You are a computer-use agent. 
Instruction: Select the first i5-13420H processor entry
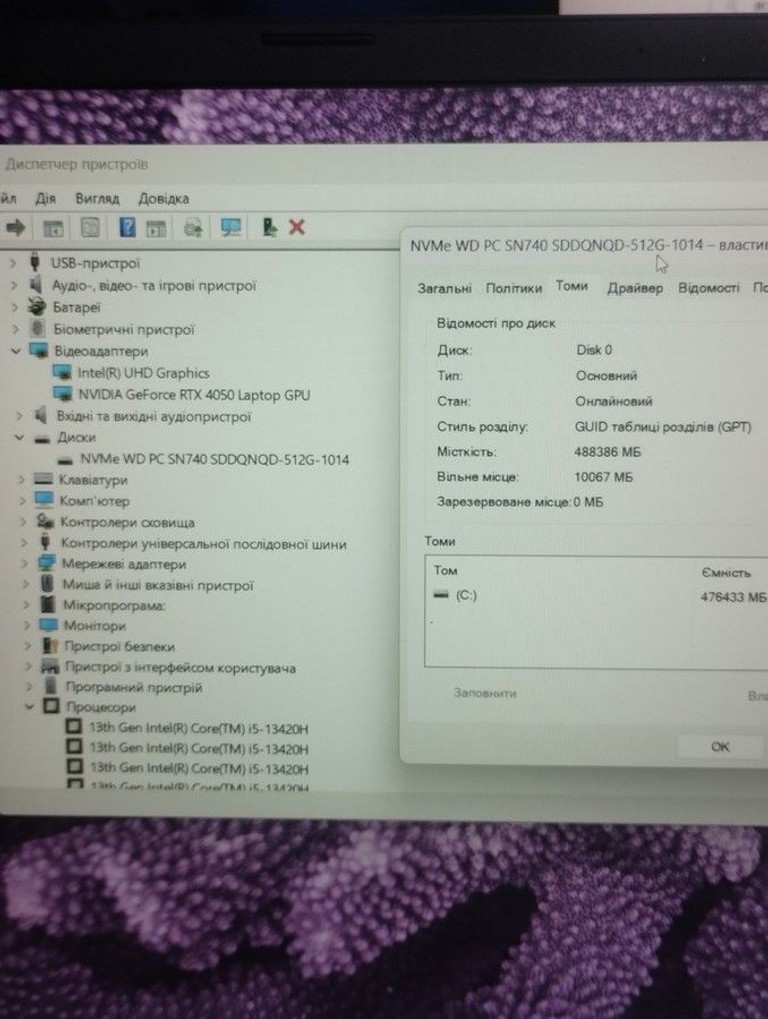coord(199,729)
